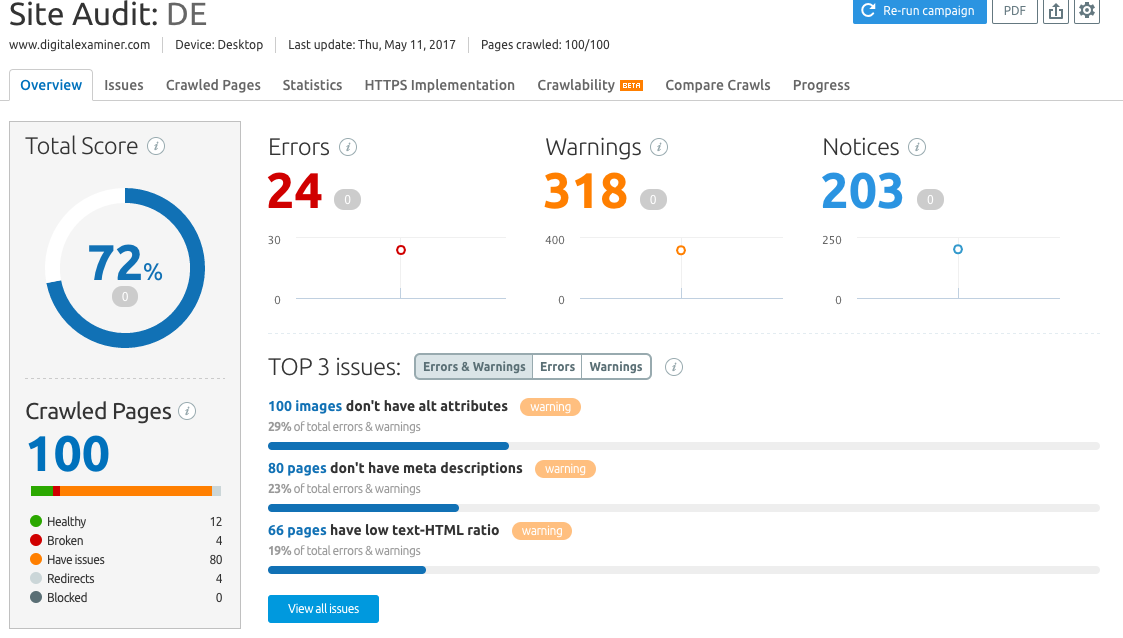Click the View all issues button
1123x638 pixels.
323,608
